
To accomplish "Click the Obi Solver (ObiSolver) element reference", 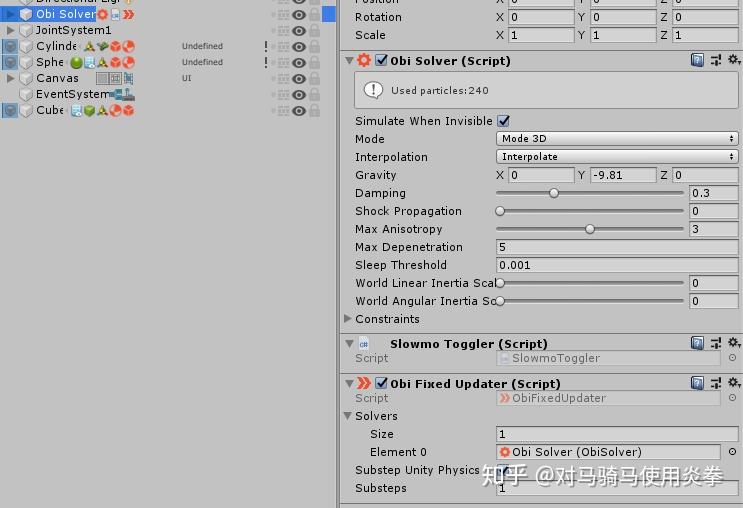I will 608,452.
